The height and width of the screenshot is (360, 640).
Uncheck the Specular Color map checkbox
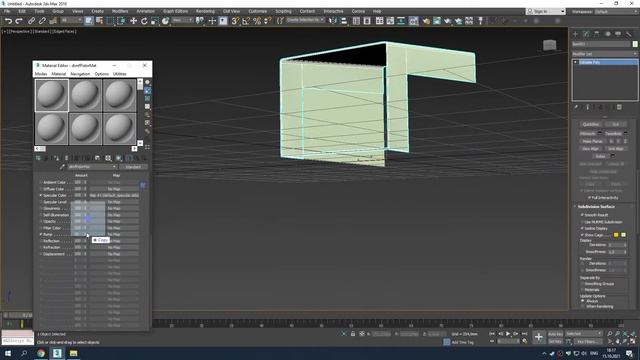(41, 196)
